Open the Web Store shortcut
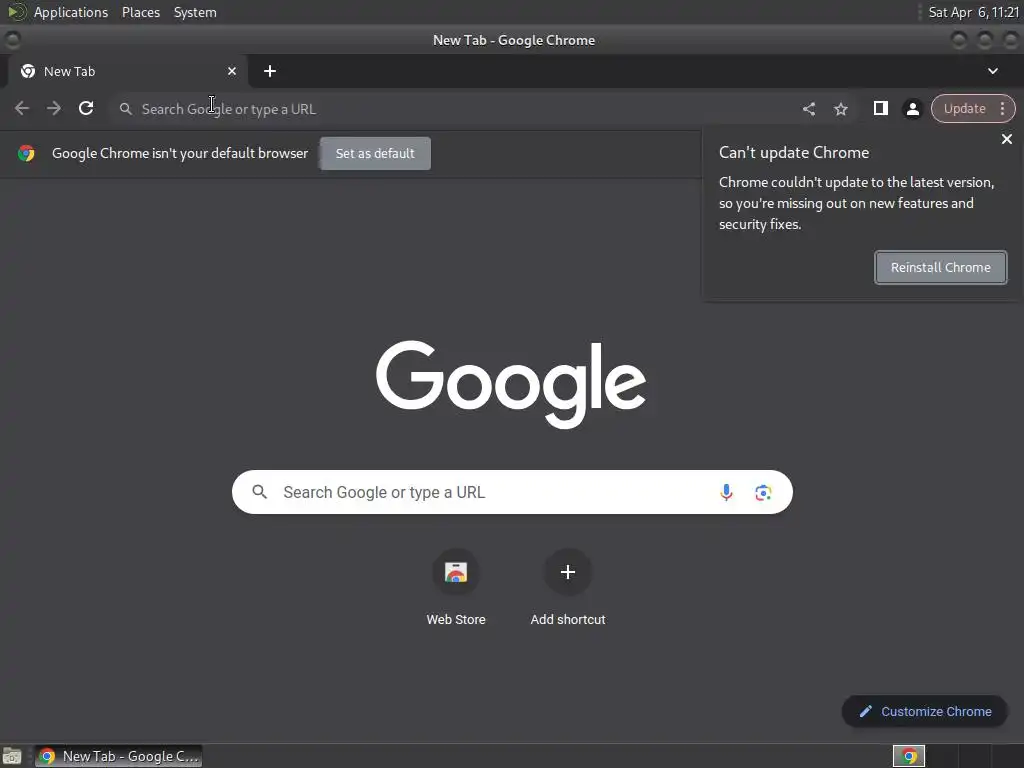The height and width of the screenshot is (768, 1024). [456, 588]
